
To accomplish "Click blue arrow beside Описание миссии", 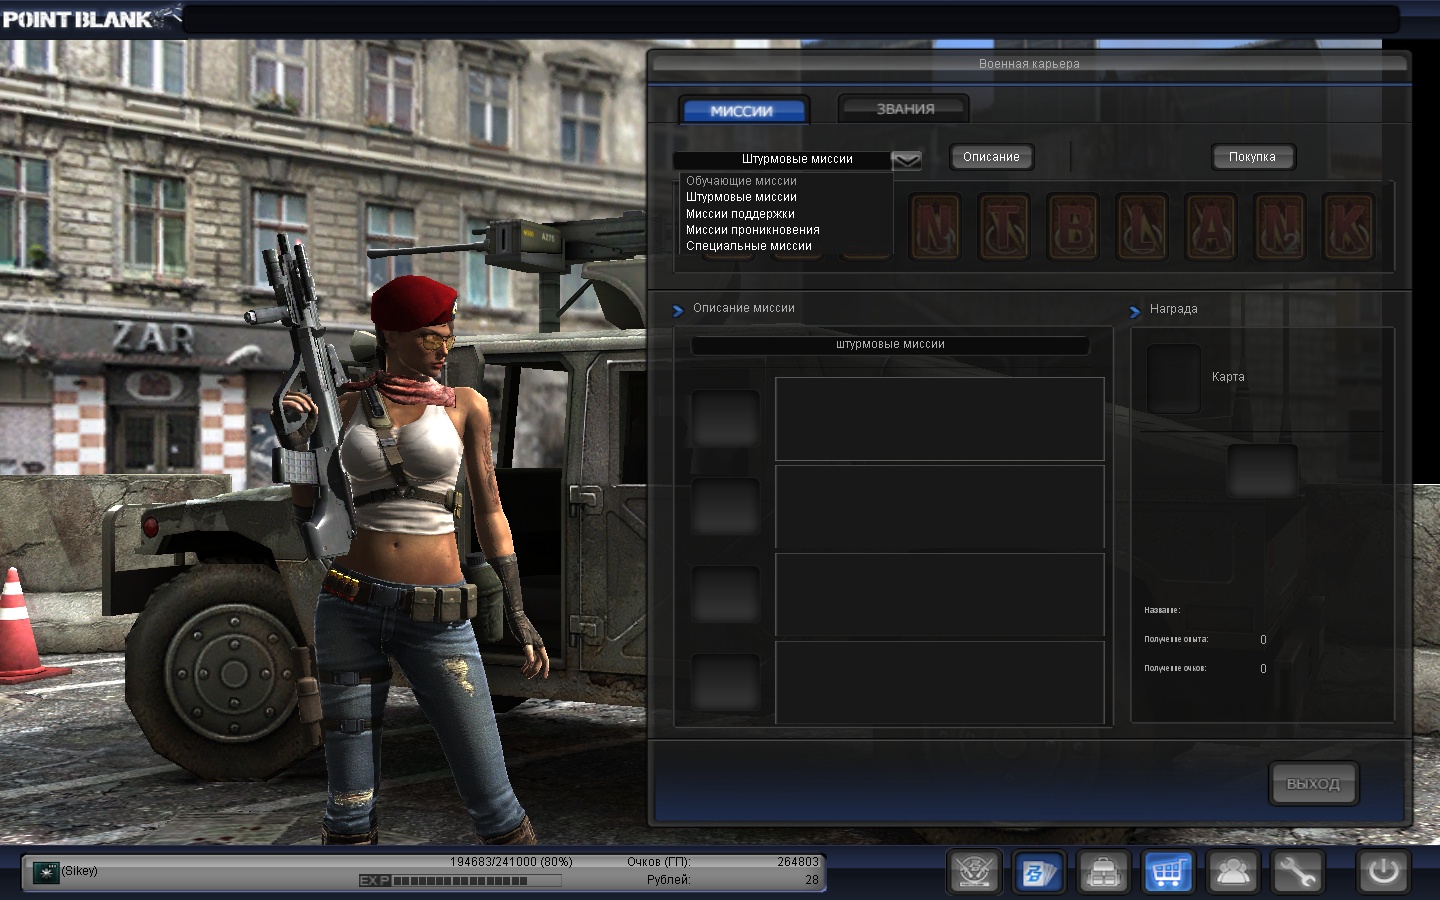I will (x=678, y=310).
